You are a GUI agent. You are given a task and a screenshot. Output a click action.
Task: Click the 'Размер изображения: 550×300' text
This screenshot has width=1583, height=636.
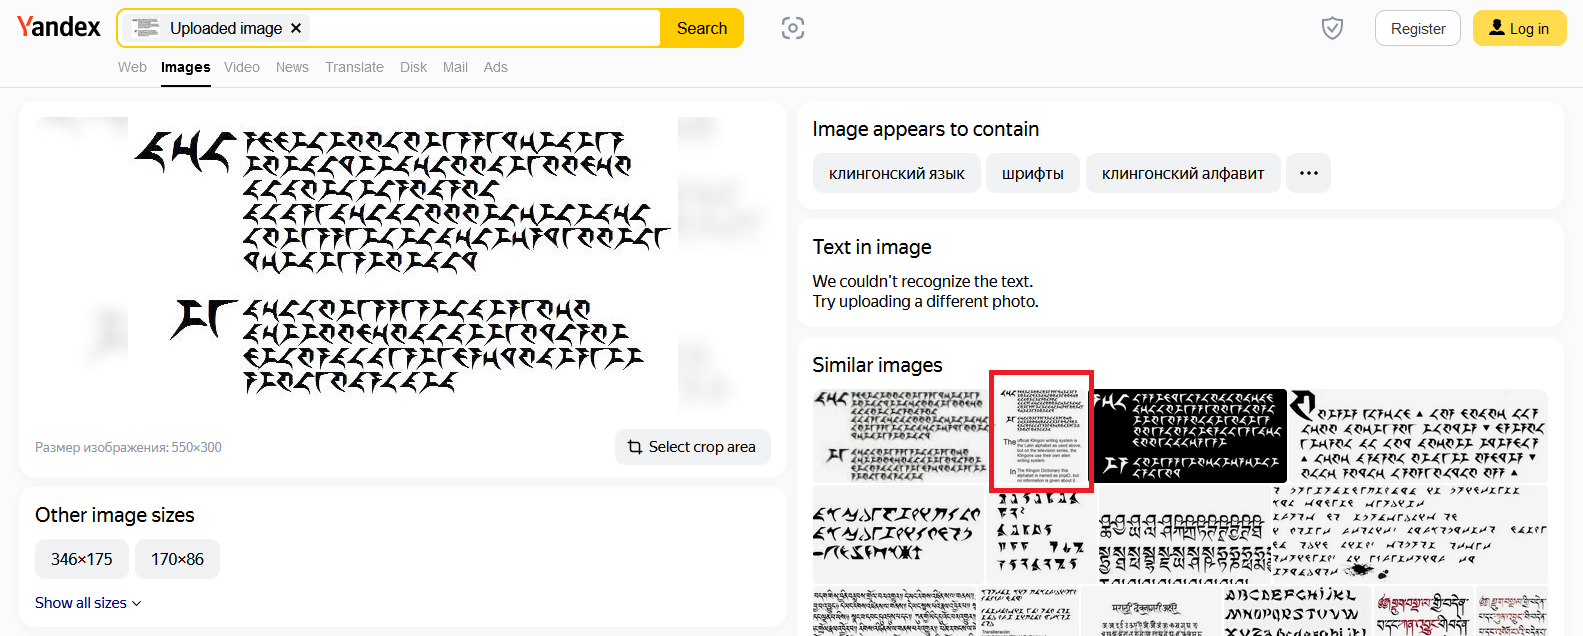pos(128,447)
